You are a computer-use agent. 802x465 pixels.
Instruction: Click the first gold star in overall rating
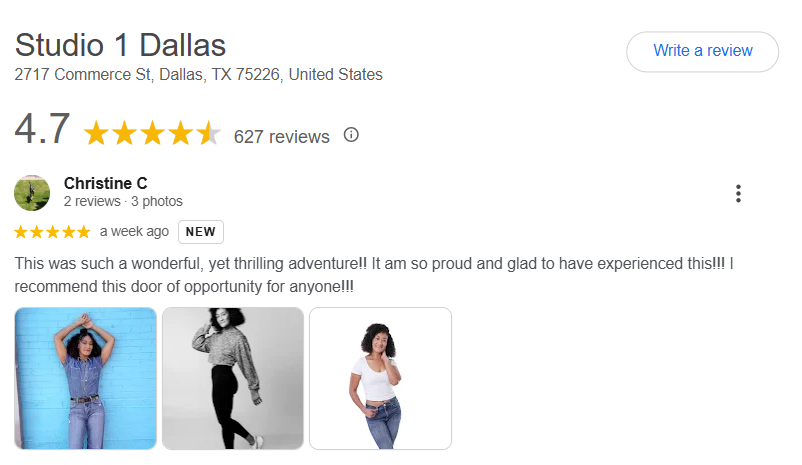coord(96,134)
